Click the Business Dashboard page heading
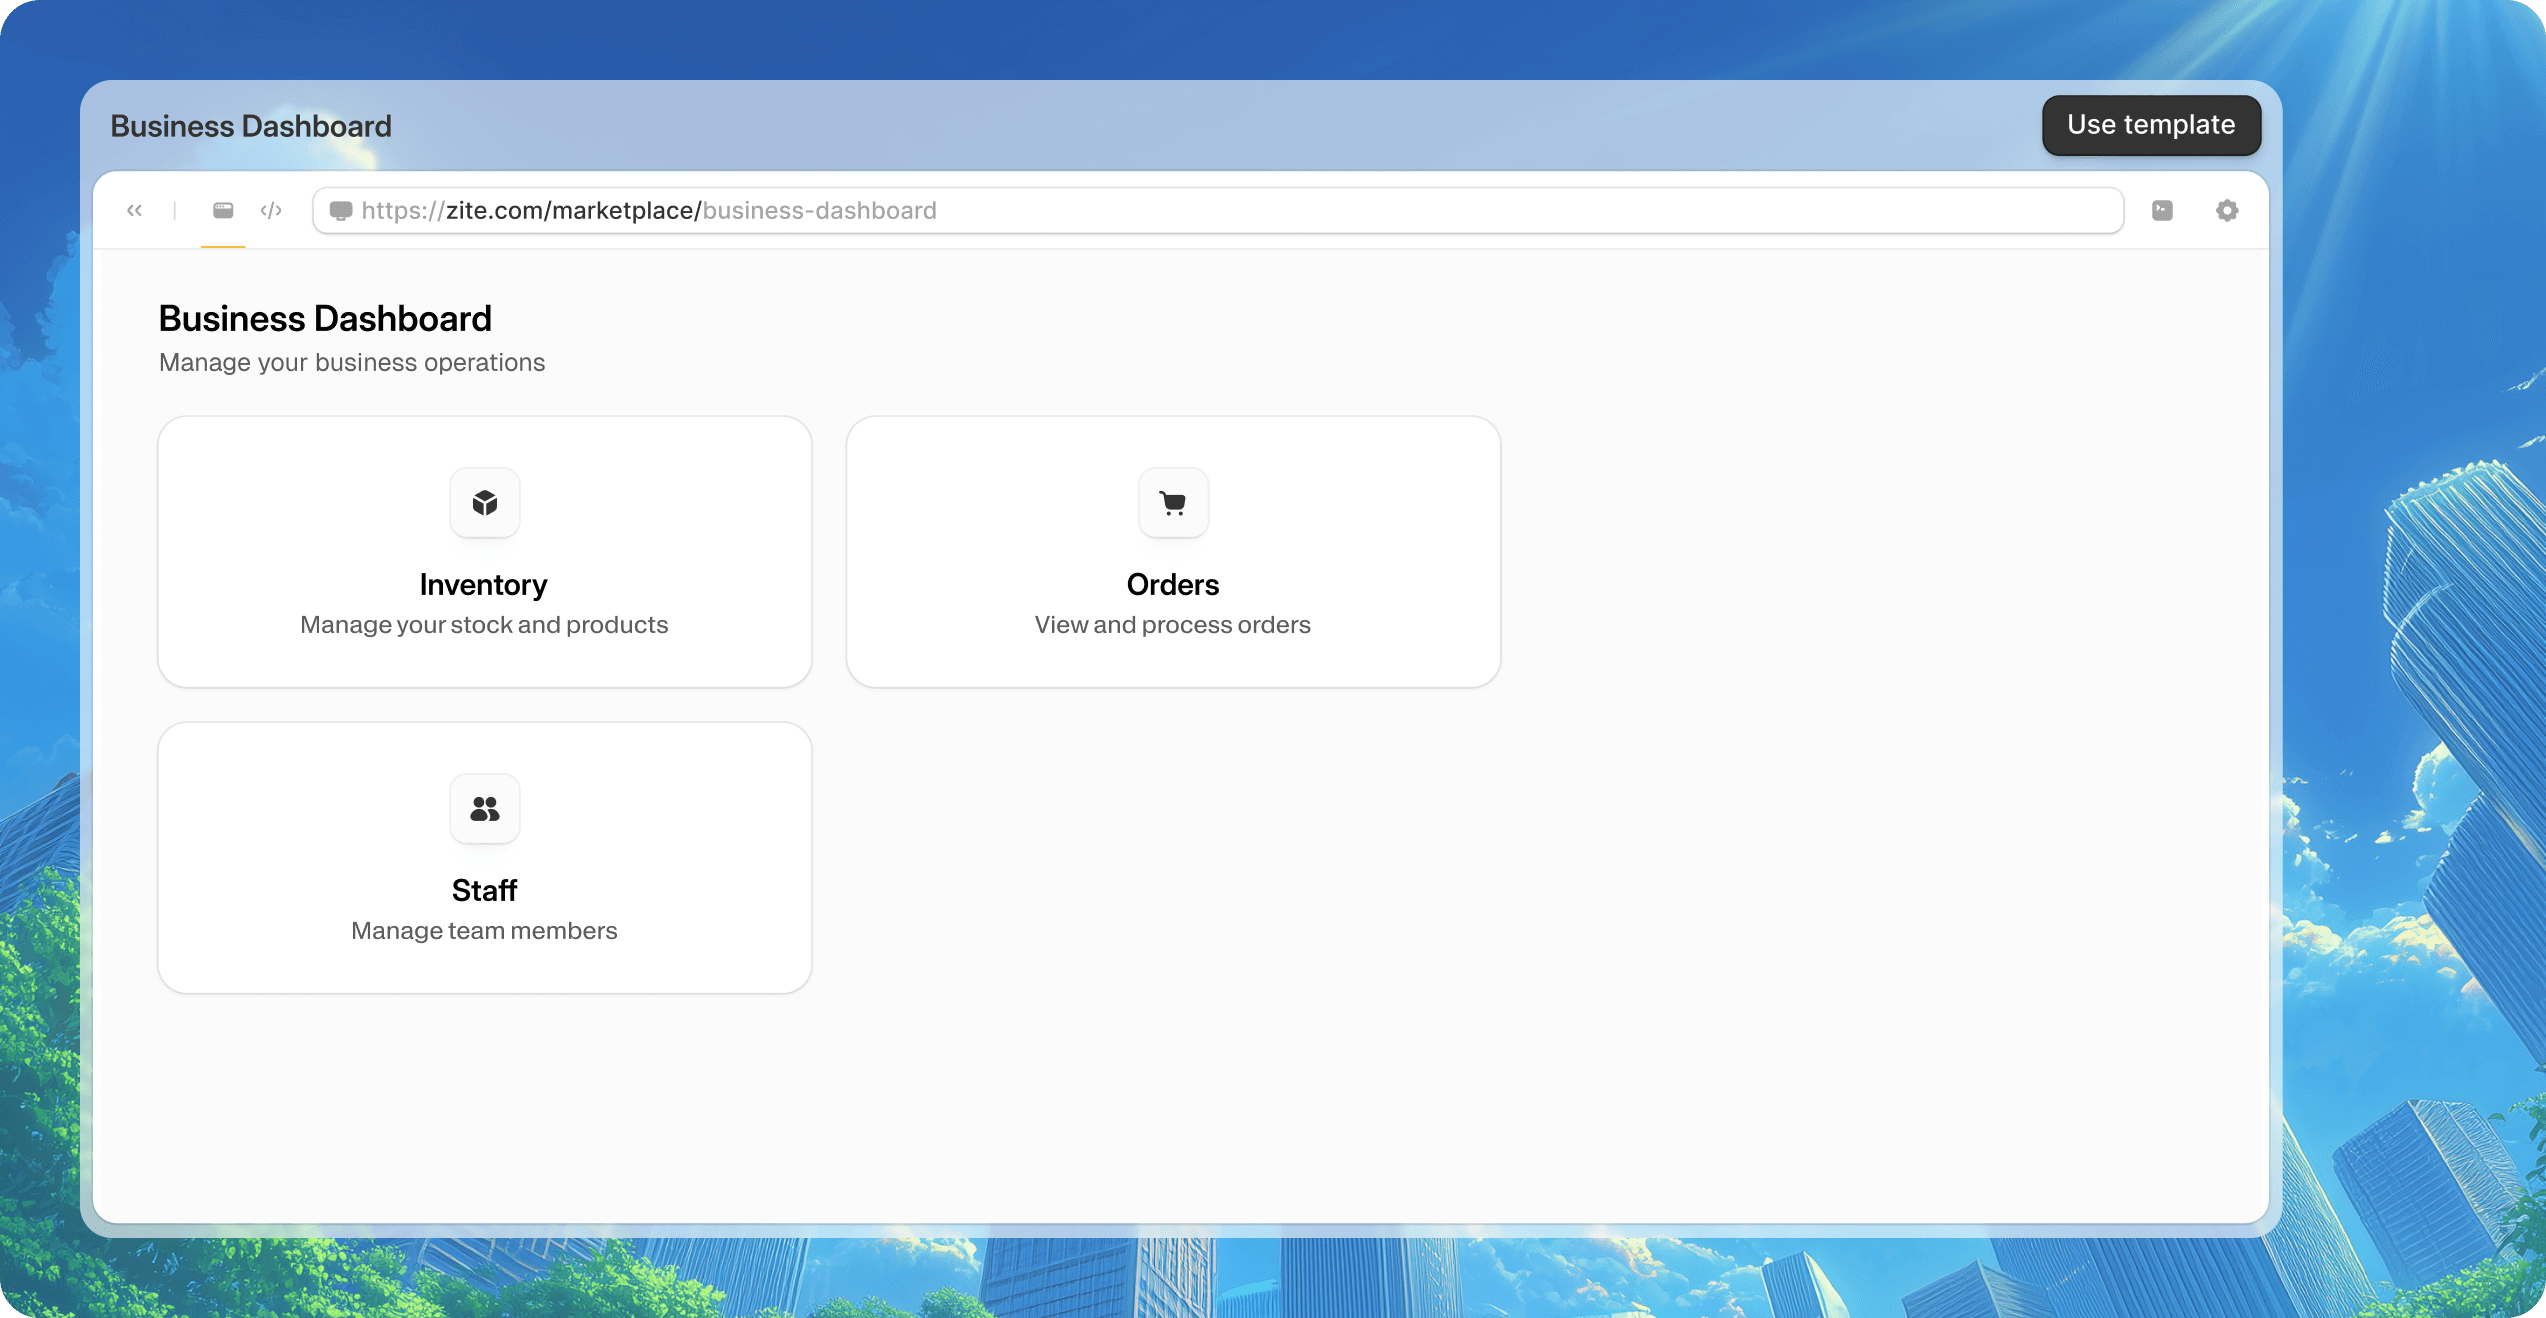Screen dimensions: 2546x1318 [x=324, y=317]
